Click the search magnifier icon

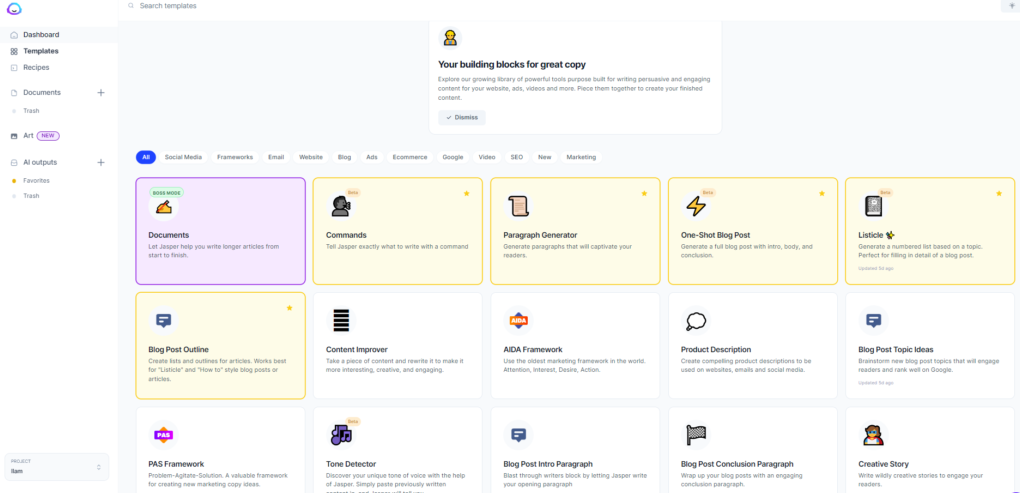pos(131,6)
